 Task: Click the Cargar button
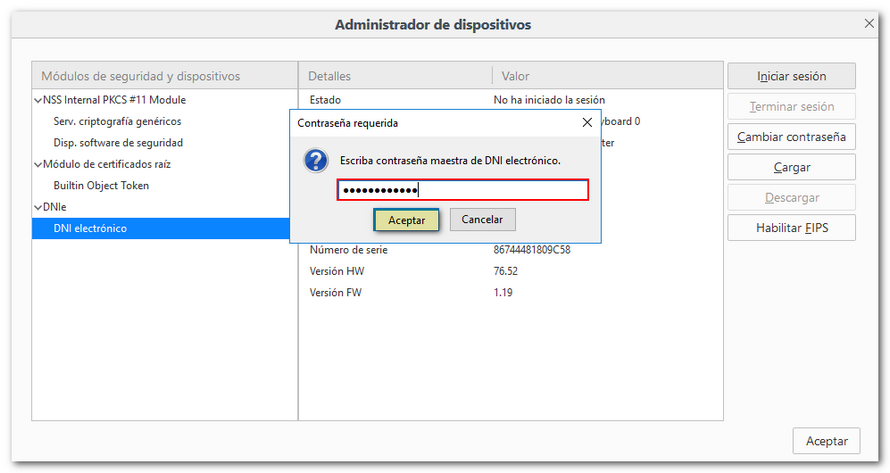(791, 167)
